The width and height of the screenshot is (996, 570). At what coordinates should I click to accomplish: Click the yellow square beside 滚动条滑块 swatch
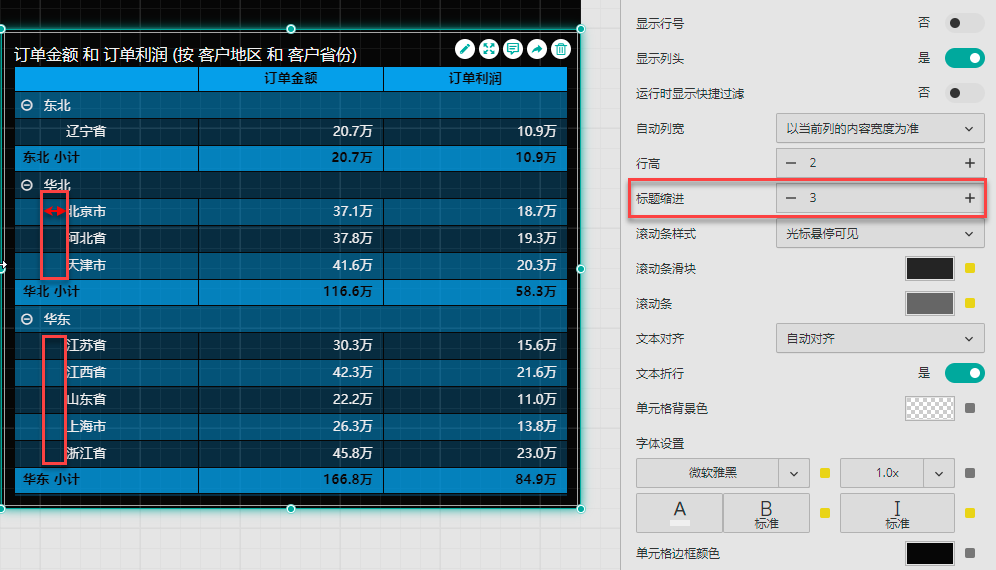pyautogui.click(x=970, y=268)
